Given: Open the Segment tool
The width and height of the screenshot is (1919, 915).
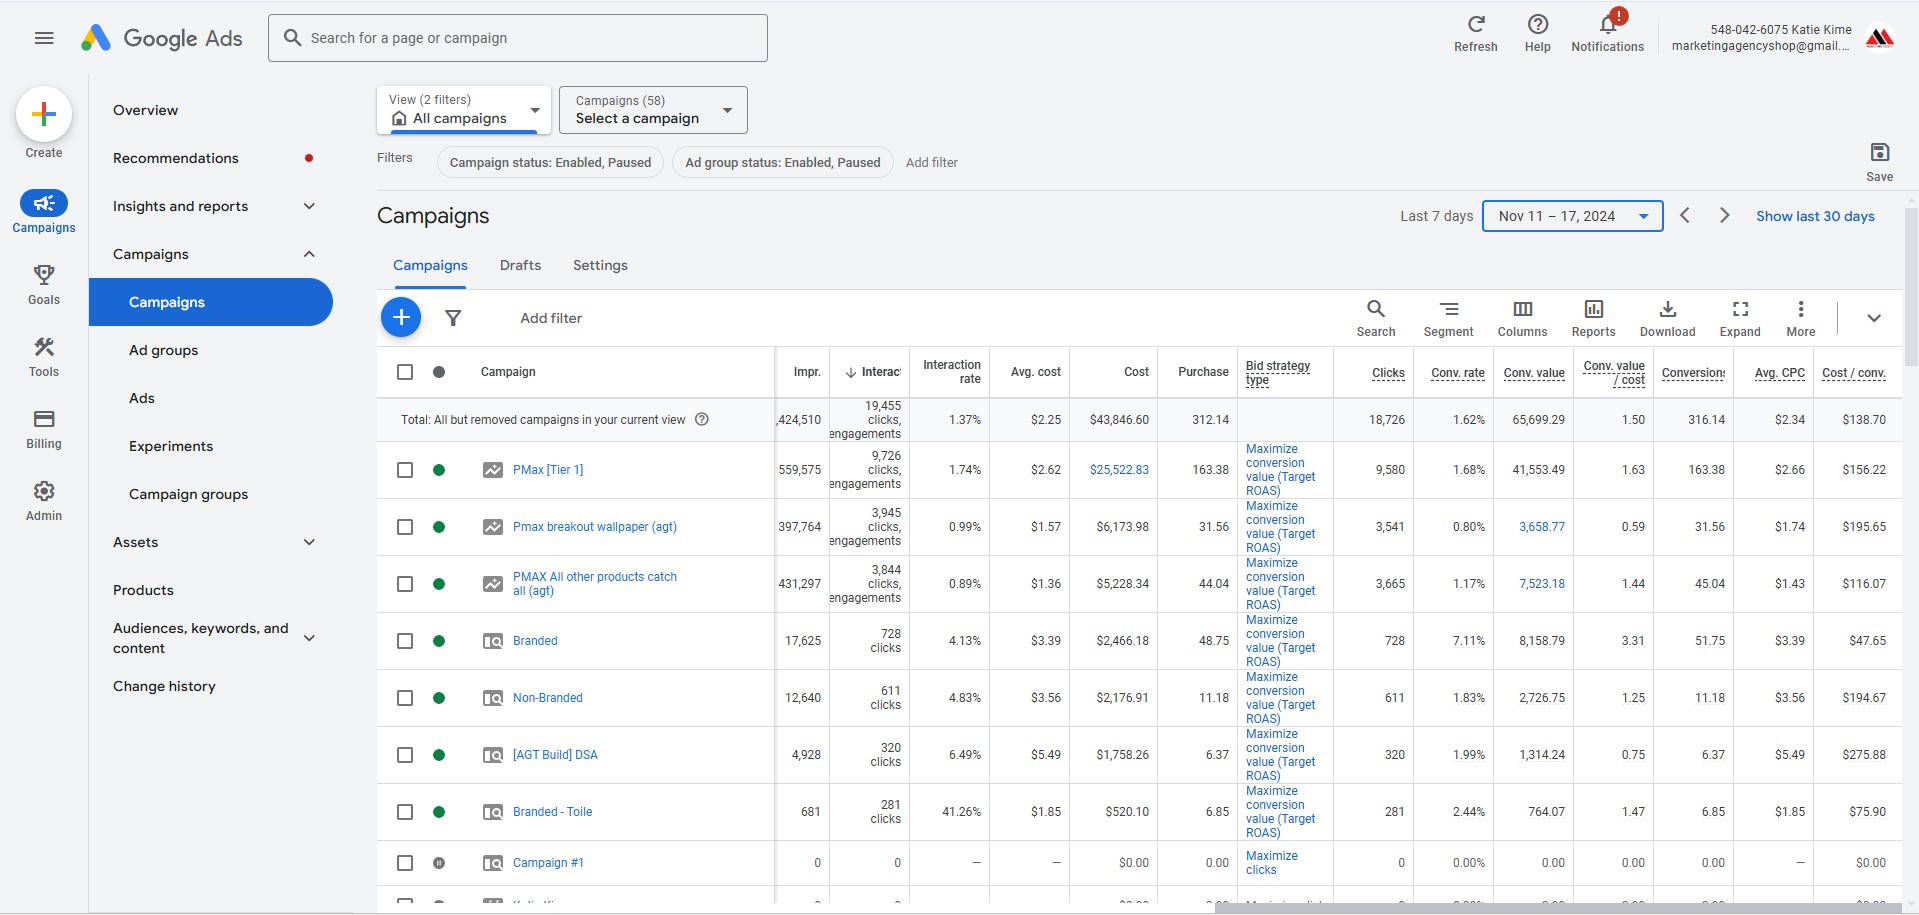Looking at the screenshot, I should [1448, 310].
